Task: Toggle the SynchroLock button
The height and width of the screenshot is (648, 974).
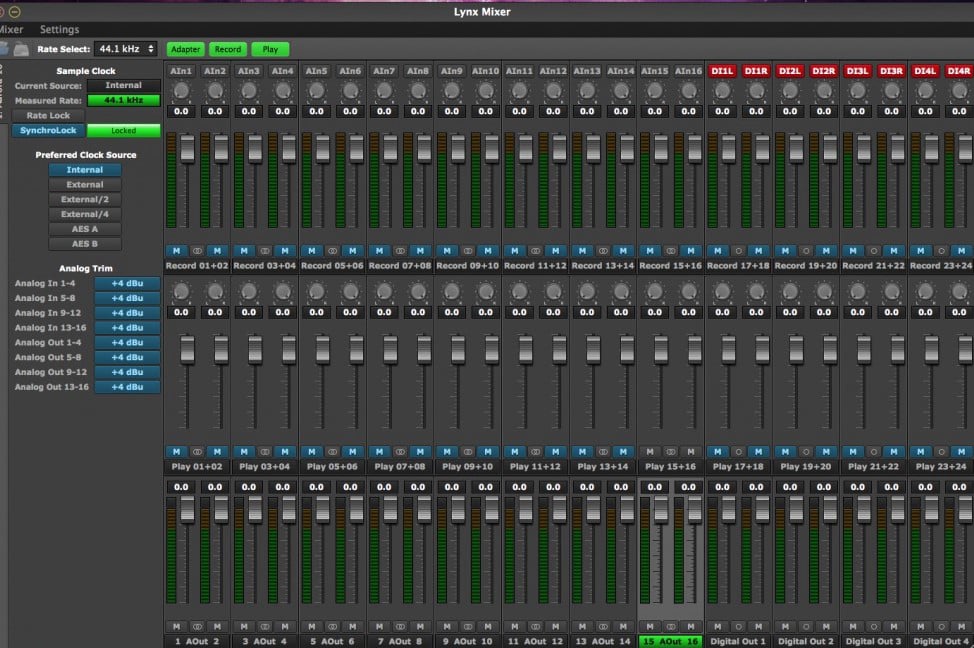Action: 48,131
